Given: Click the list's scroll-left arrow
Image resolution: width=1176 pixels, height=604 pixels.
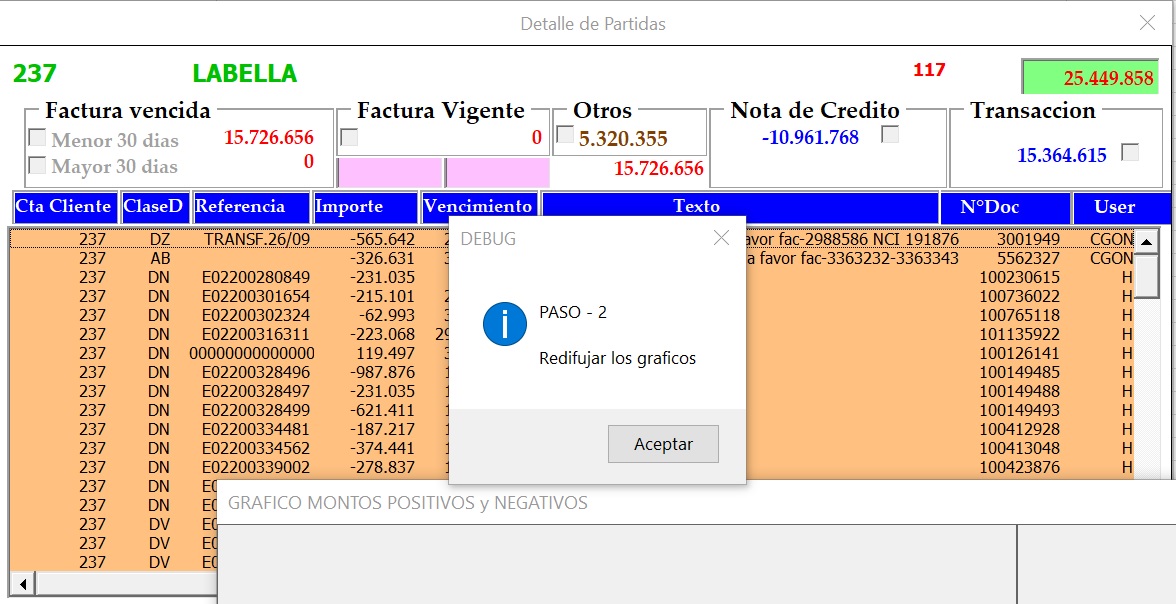Looking at the screenshot, I should pos(23,583).
